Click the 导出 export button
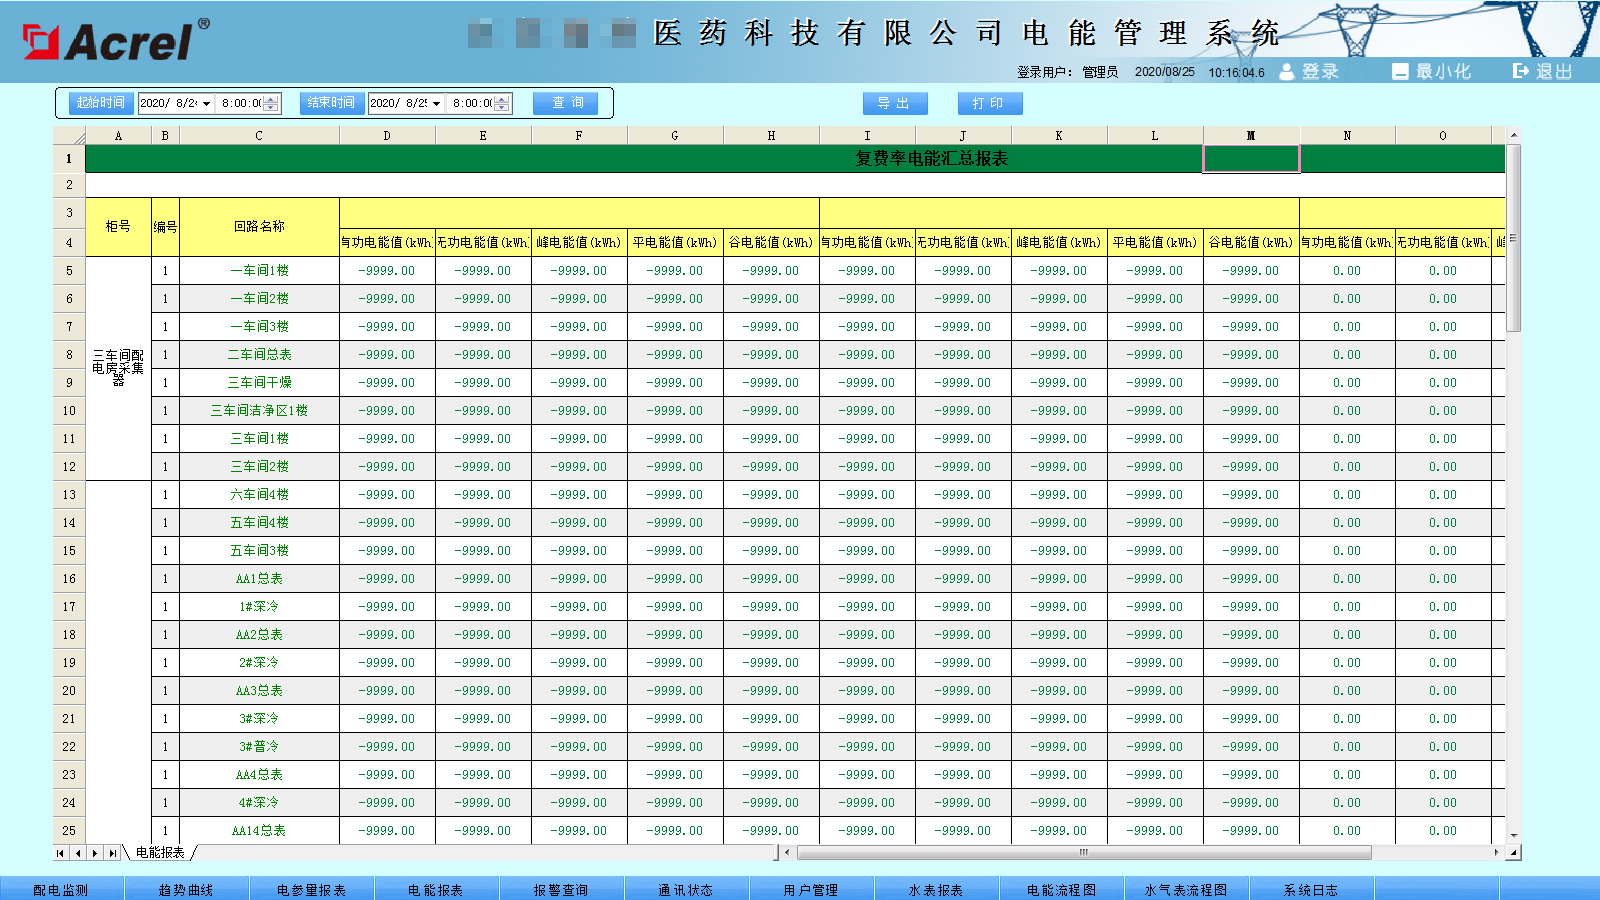Viewport: 1600px width, 900px height. tap(894, 103)
